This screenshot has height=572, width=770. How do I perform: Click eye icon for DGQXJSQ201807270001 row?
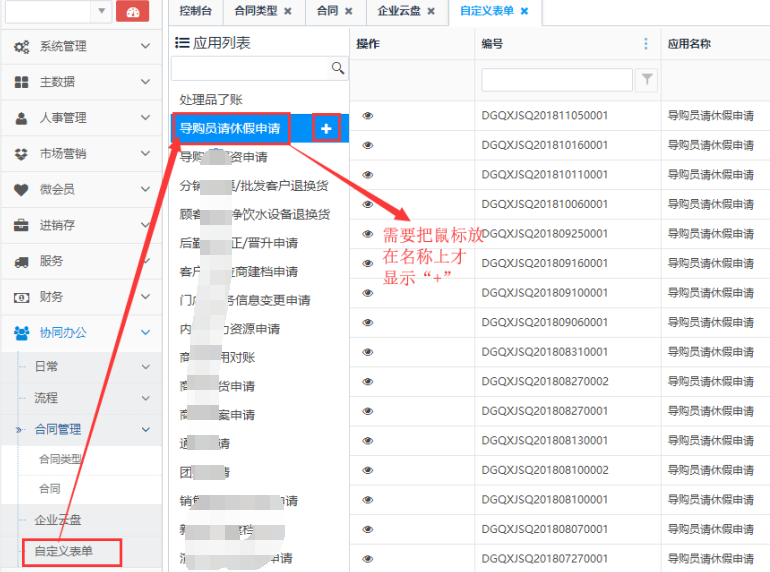point(368,558)
